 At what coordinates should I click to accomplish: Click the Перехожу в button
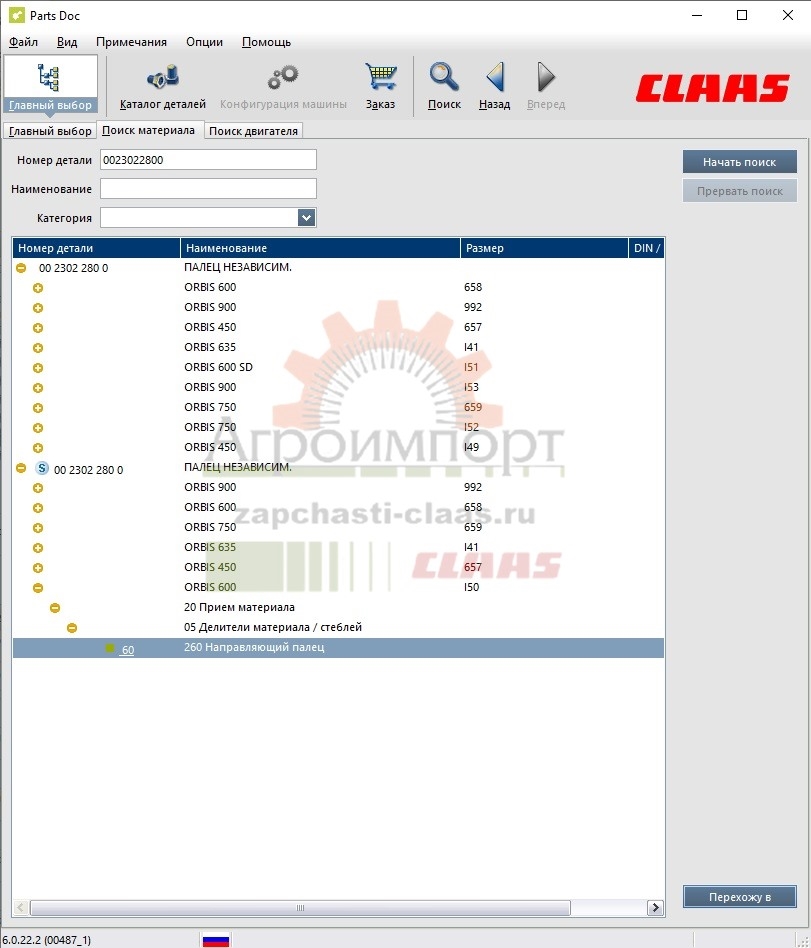[740, 897]
